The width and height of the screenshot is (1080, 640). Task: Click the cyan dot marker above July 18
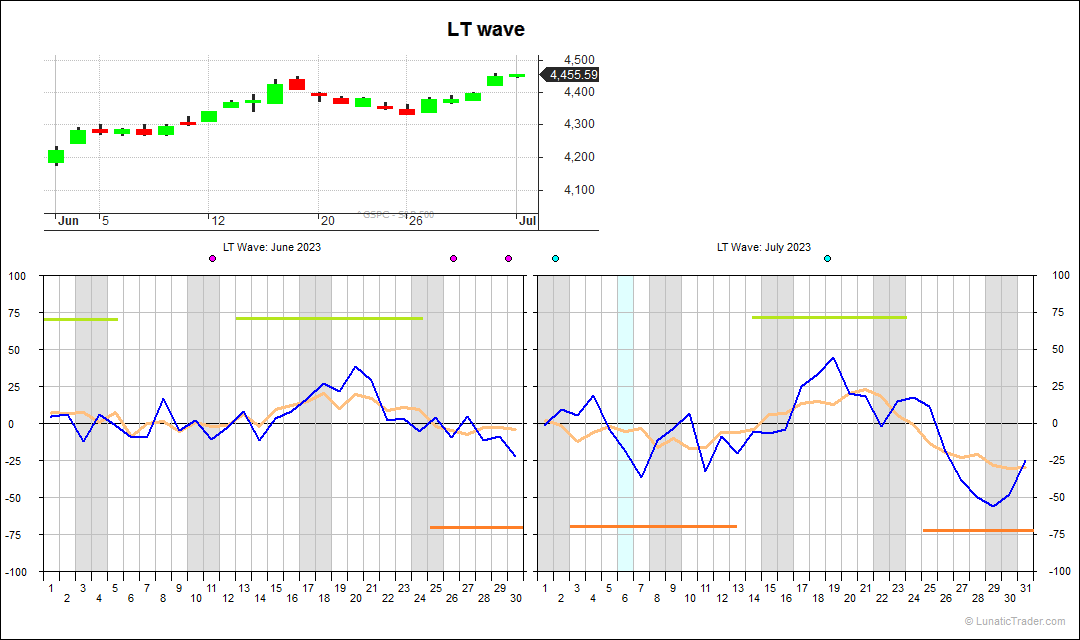coord(827,258)
